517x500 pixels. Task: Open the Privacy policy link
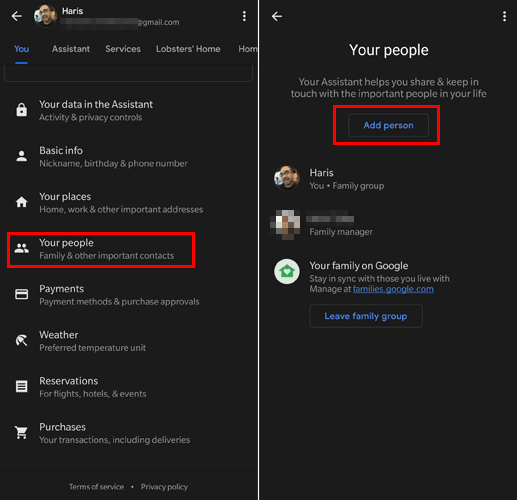[x=164, y=487]
